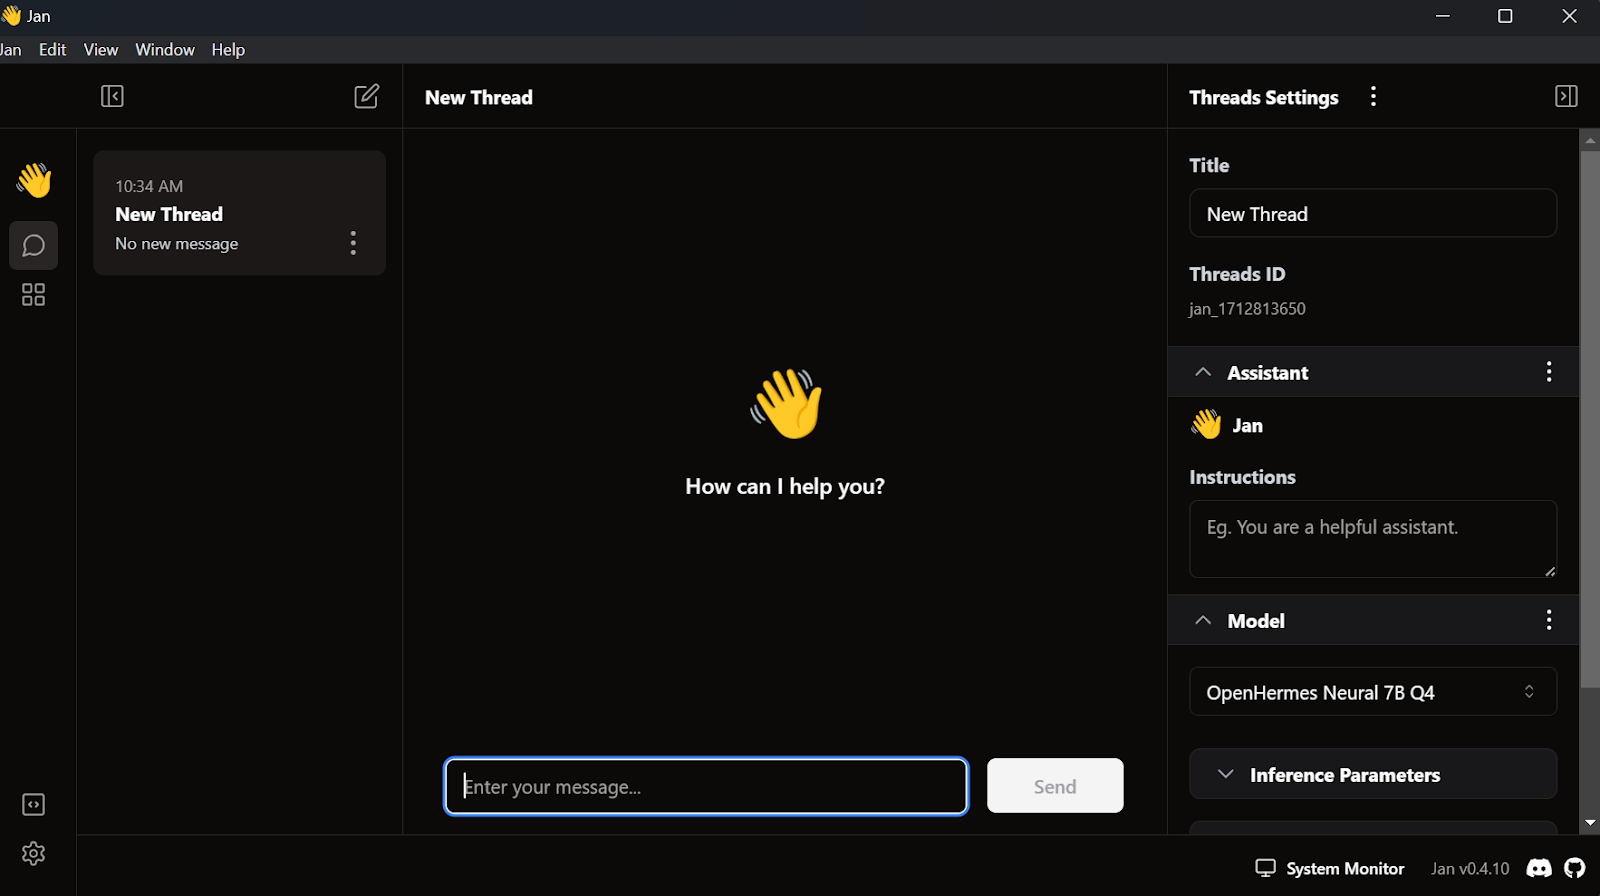Open the Jan waving hand sidebar icon
The width and height of the screenshot is (1600, 896).
(33, 180)
